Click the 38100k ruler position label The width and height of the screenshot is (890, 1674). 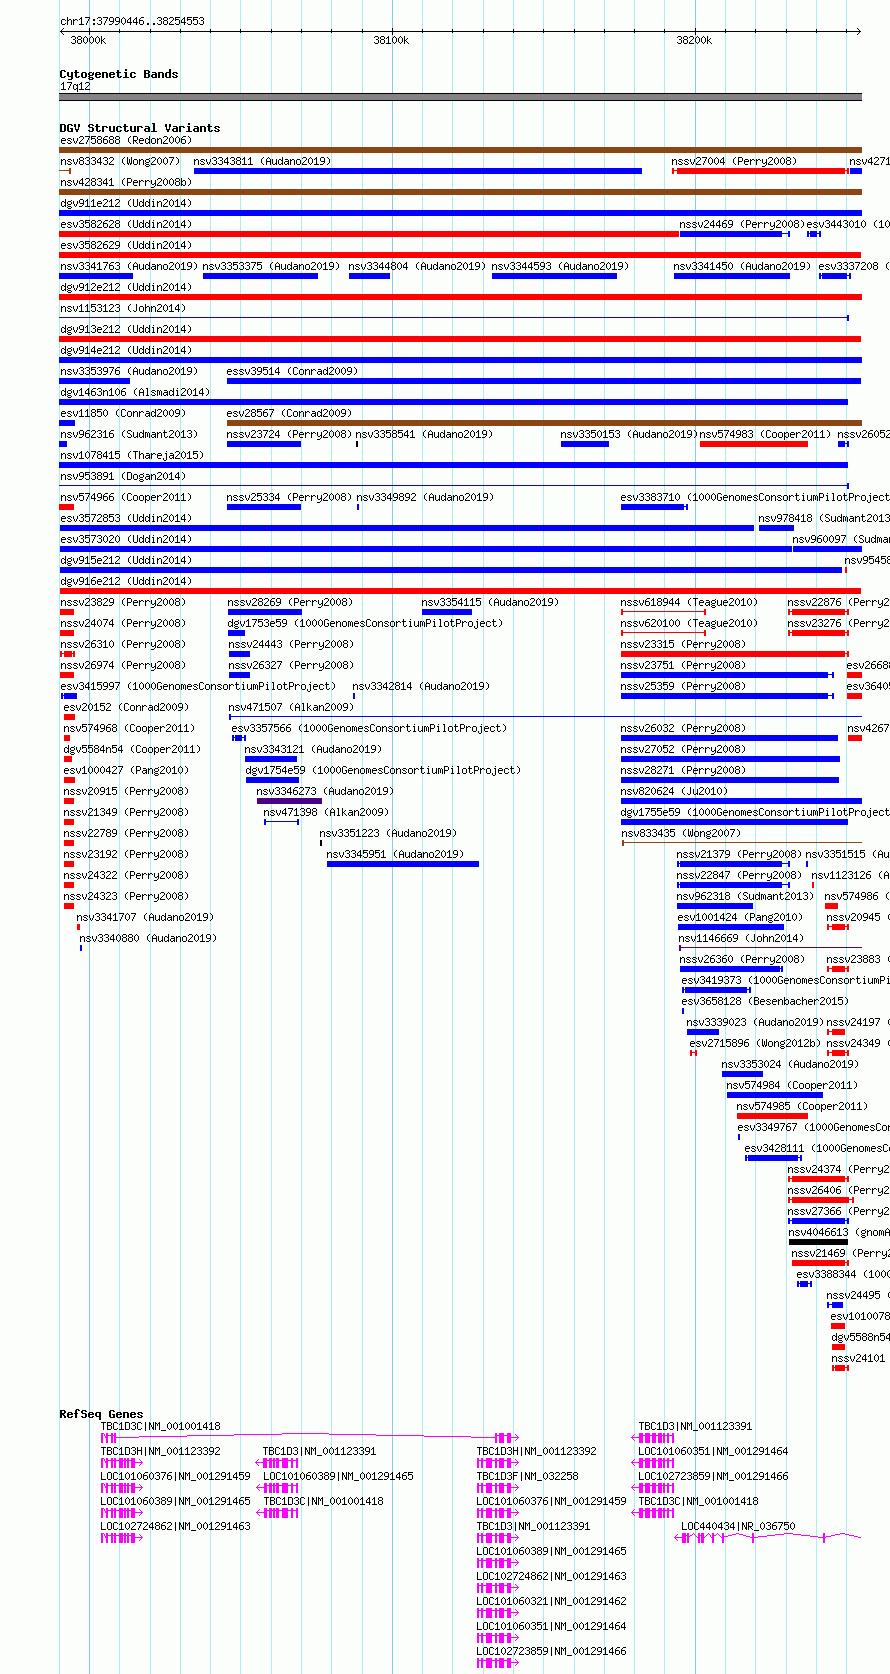tap(391, 40)
